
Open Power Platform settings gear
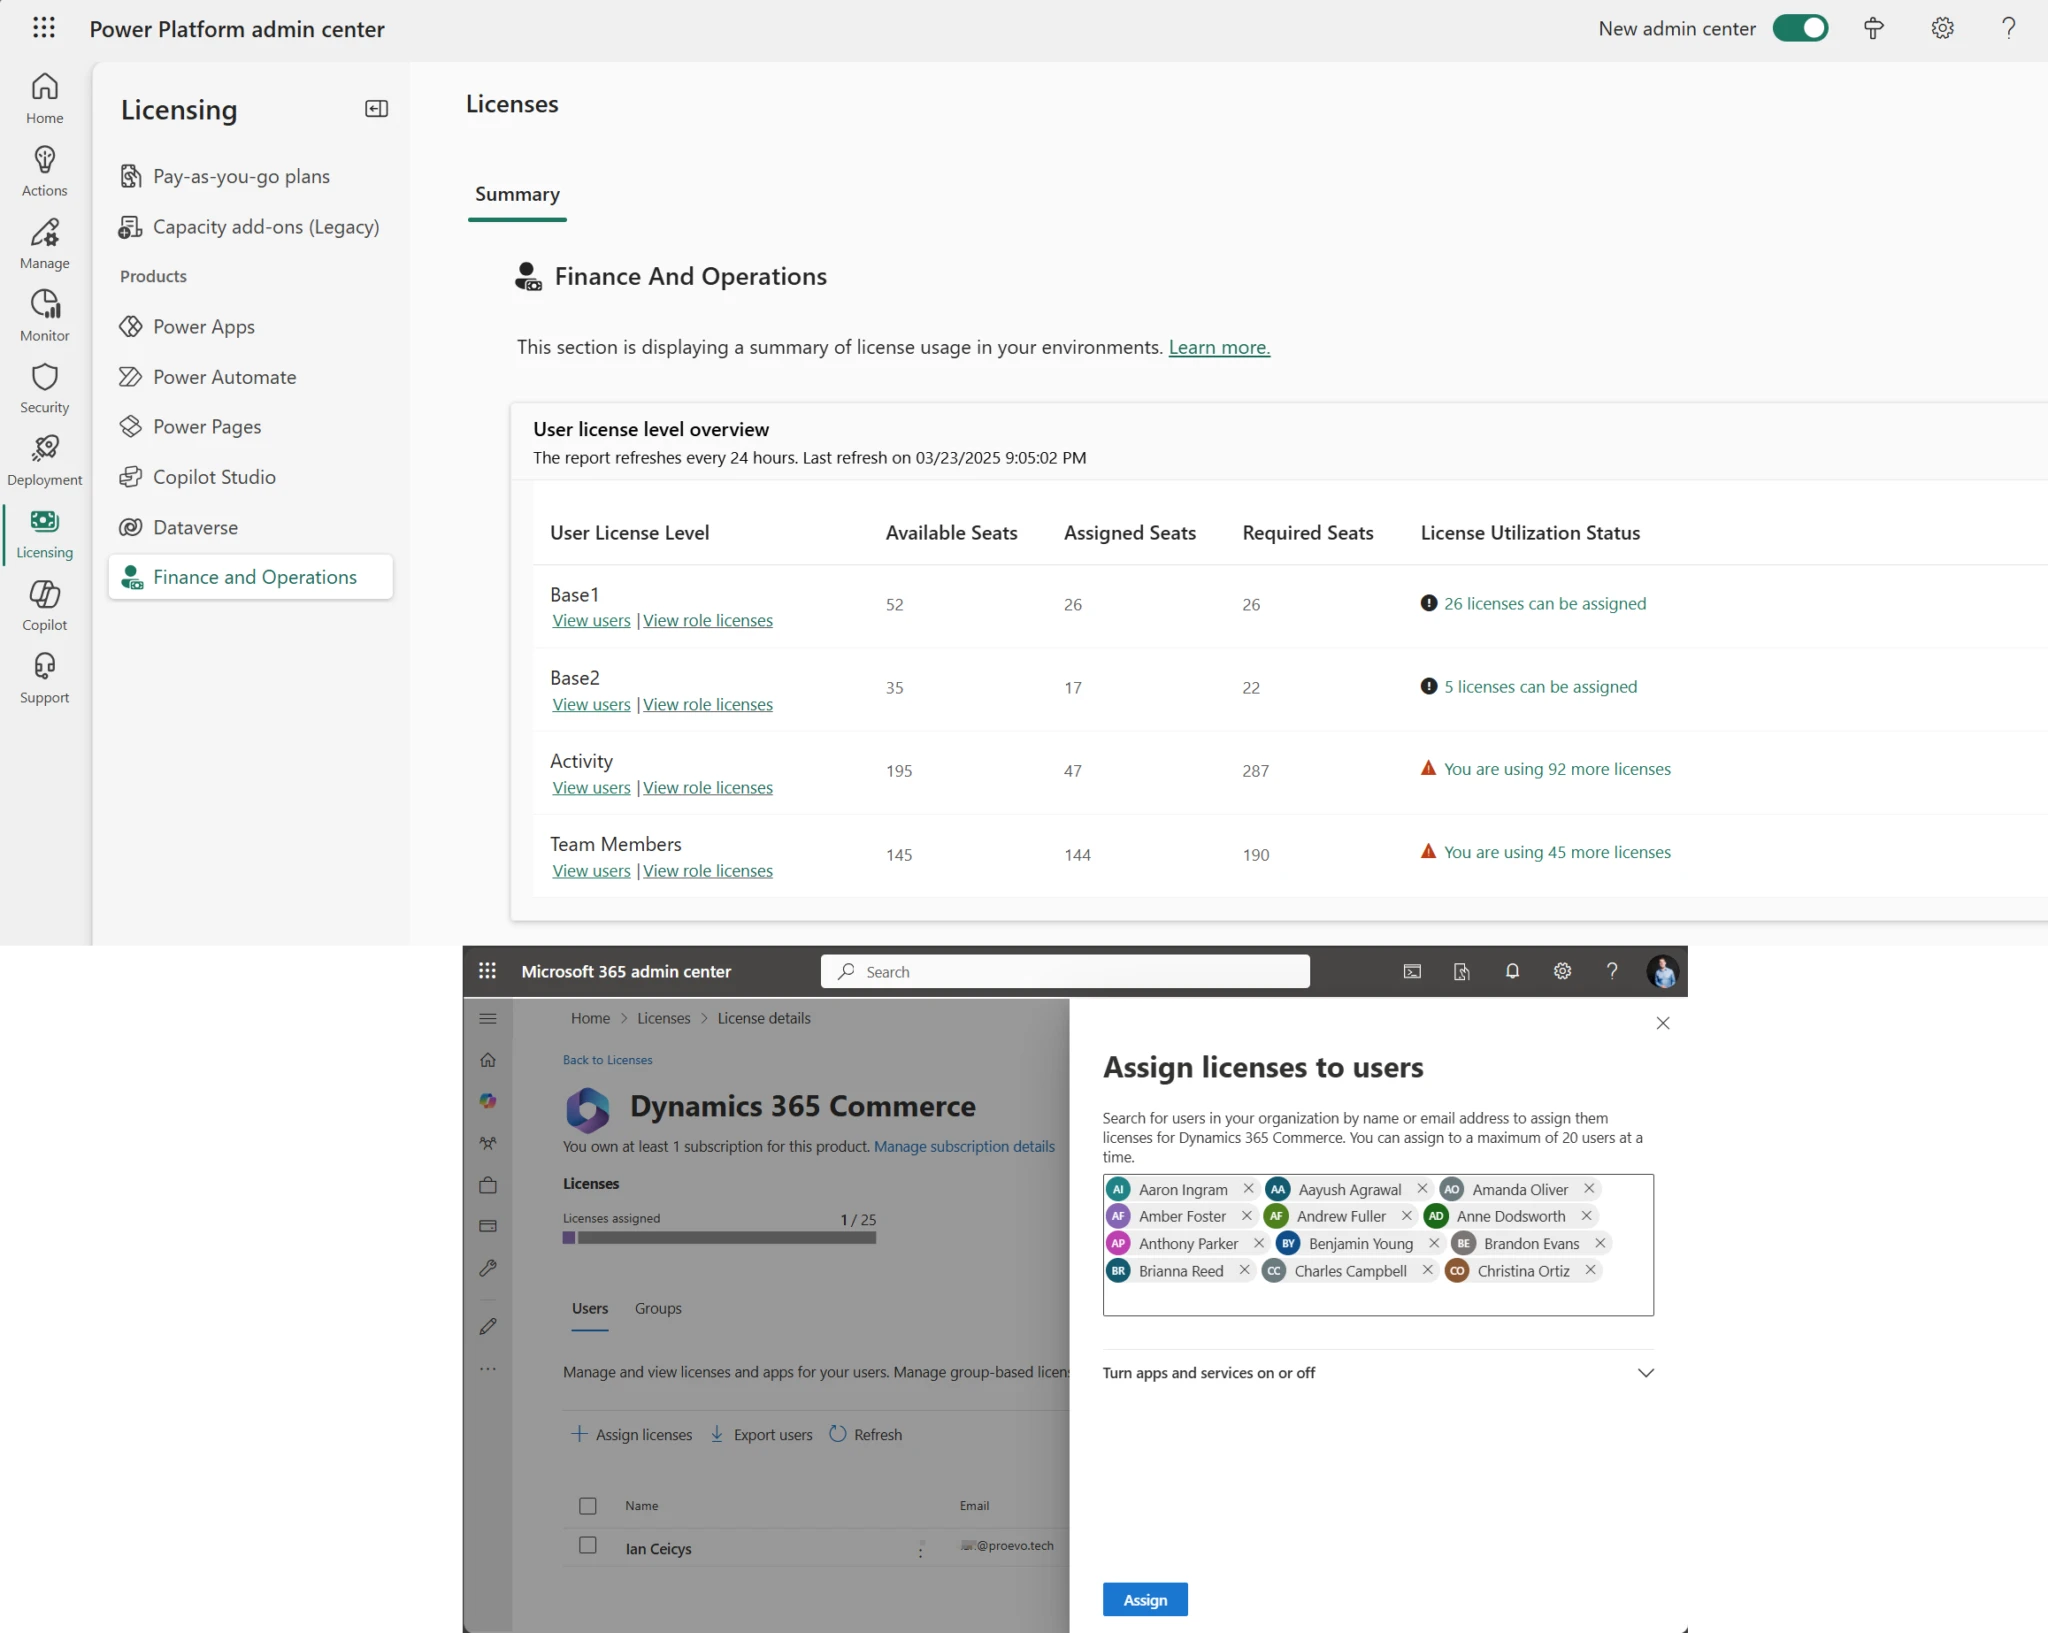[1942, 28]
